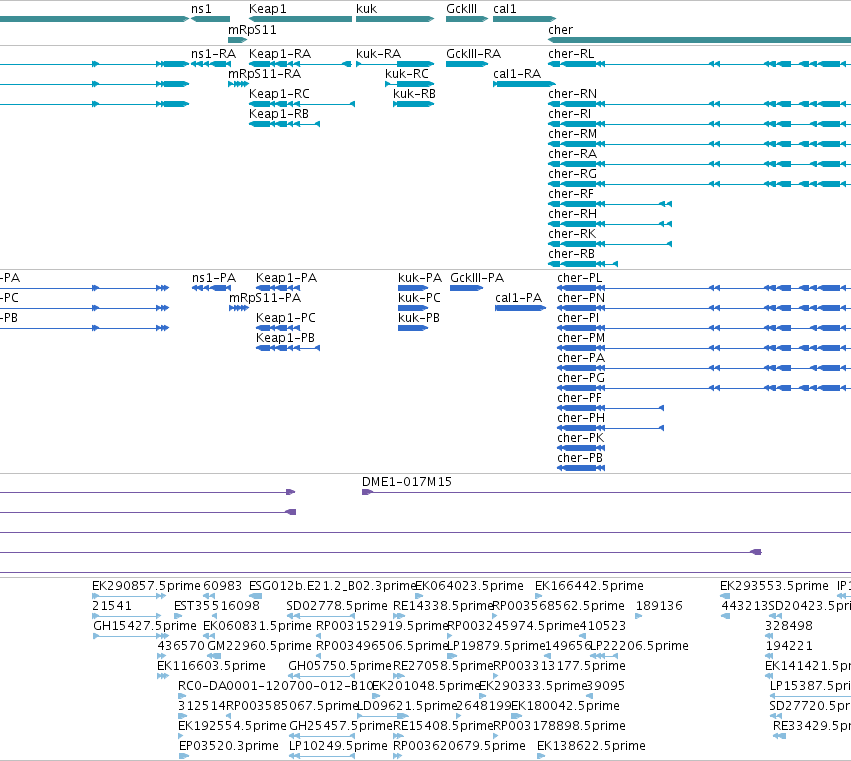Select the cher-PN protein label

click(581, 298)
